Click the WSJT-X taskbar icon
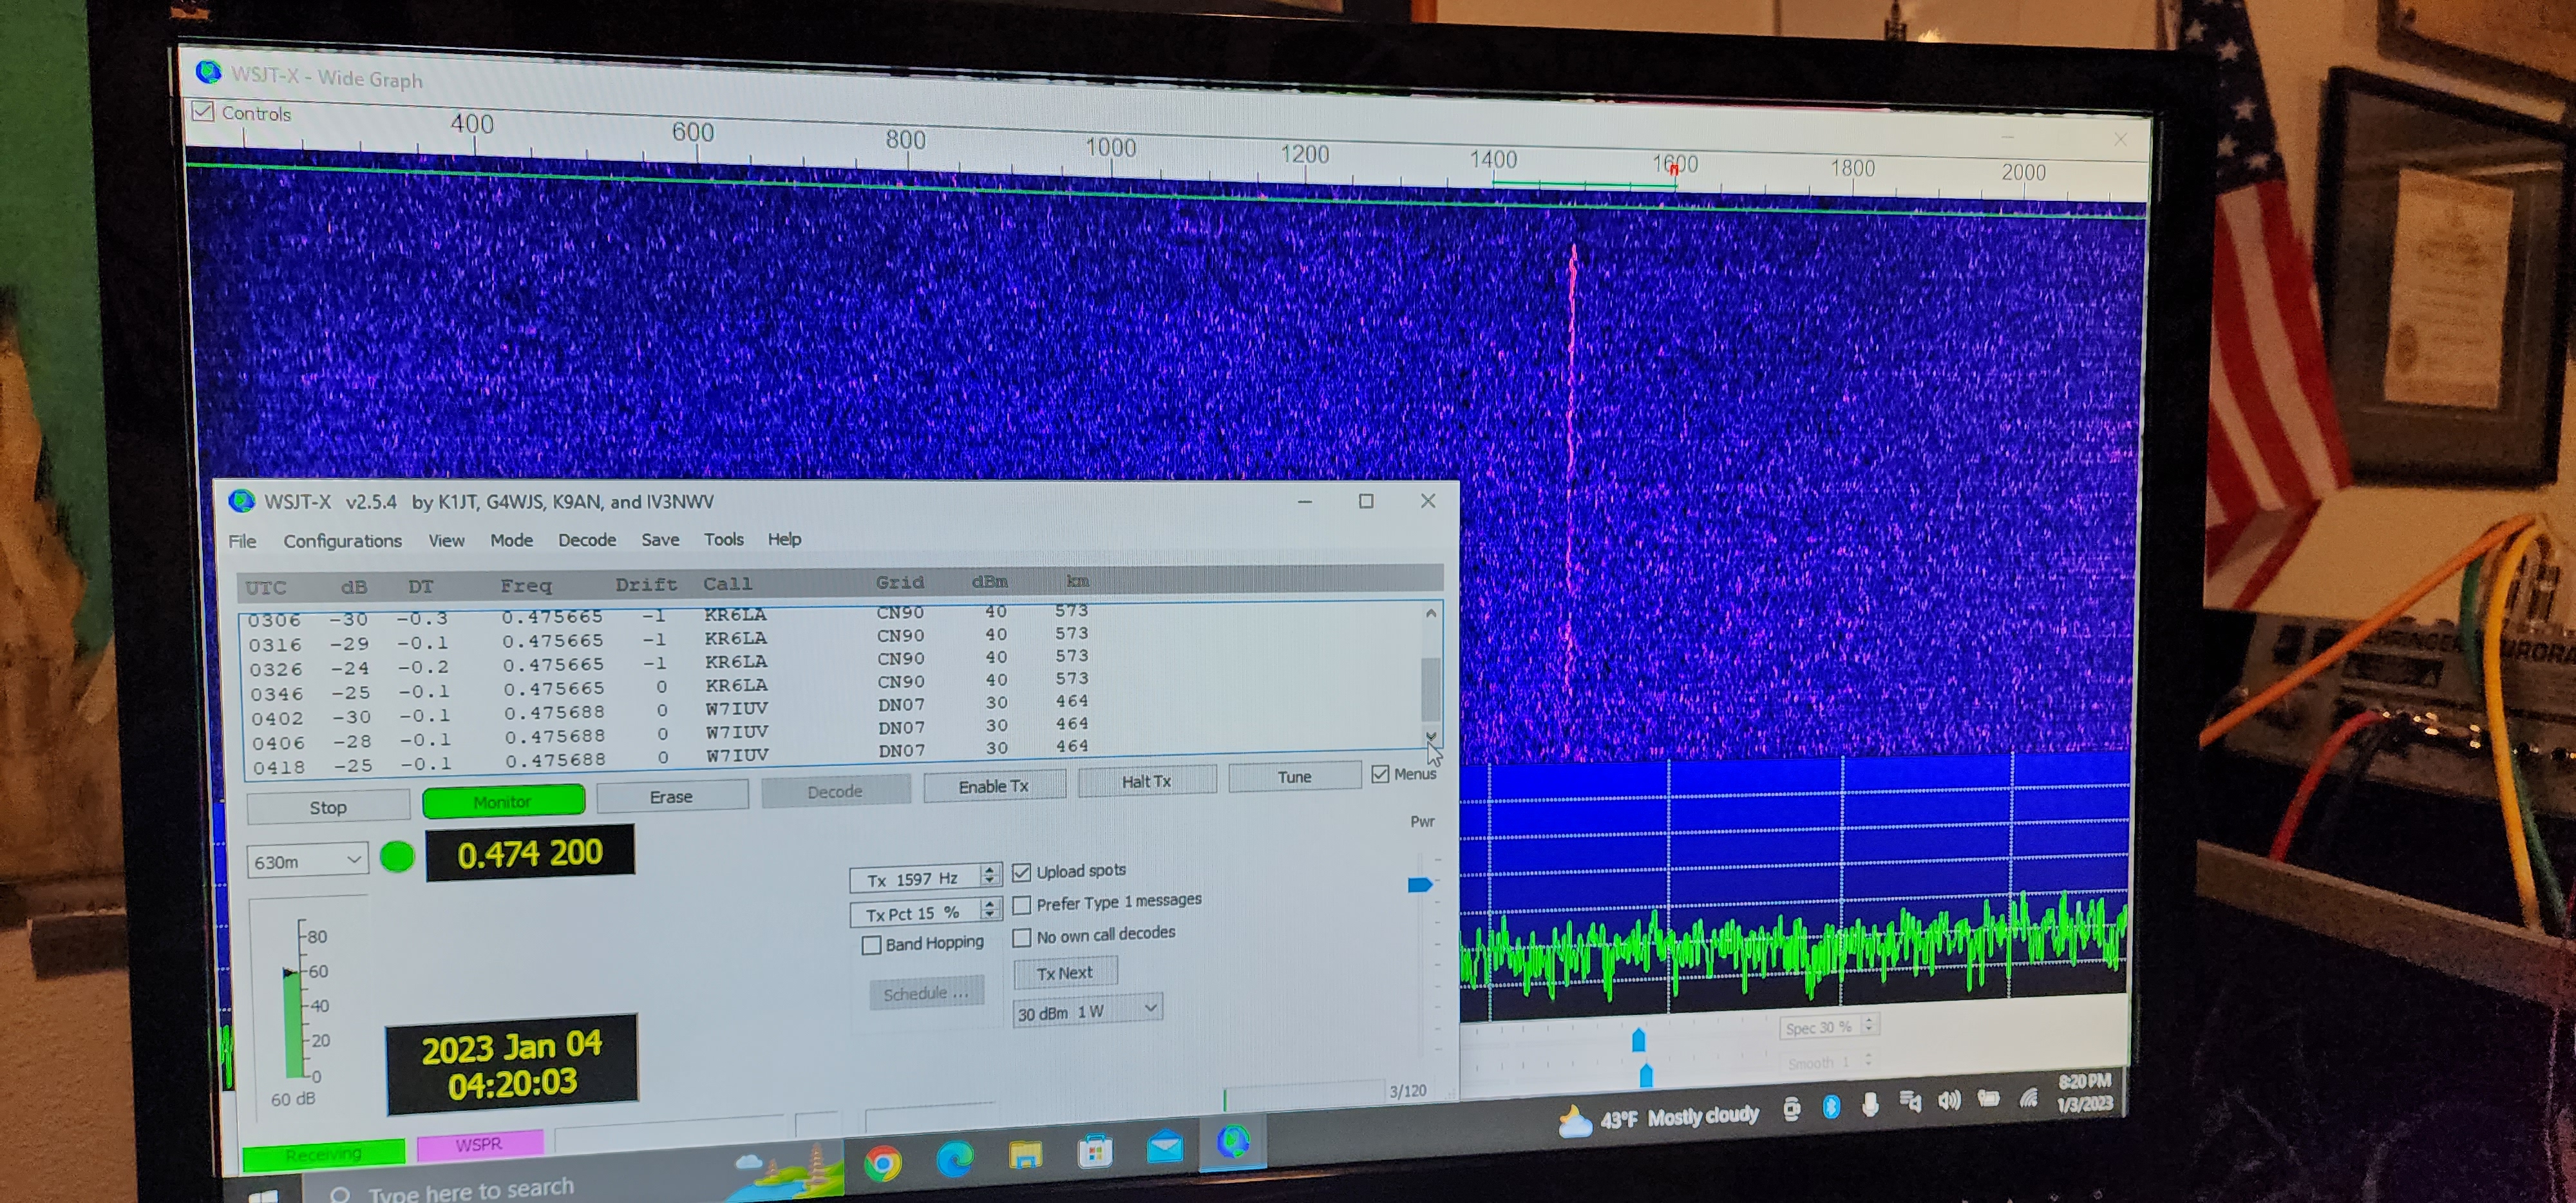 pyautogui.click(x=1233, y=1141)
